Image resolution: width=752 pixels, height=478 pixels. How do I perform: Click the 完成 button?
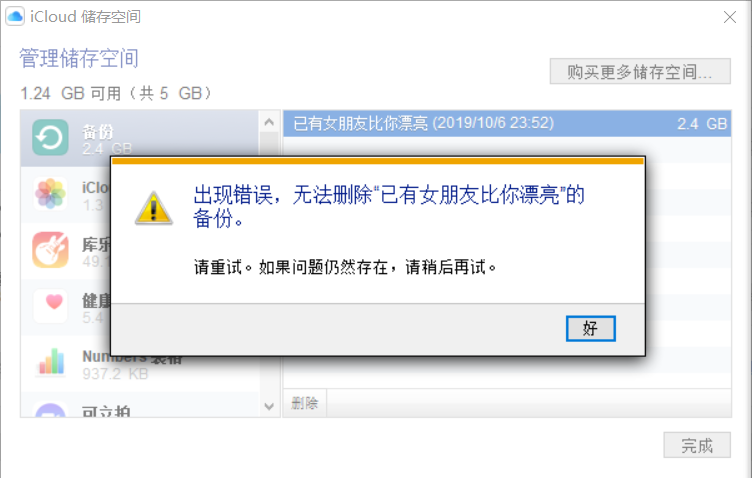tap(697, 445)
